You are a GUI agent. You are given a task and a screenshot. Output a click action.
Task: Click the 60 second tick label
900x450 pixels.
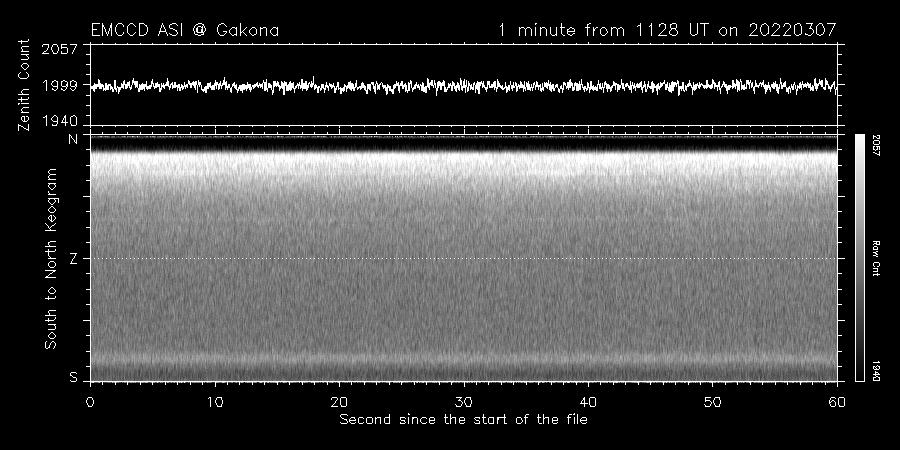[x=837, y=402]
